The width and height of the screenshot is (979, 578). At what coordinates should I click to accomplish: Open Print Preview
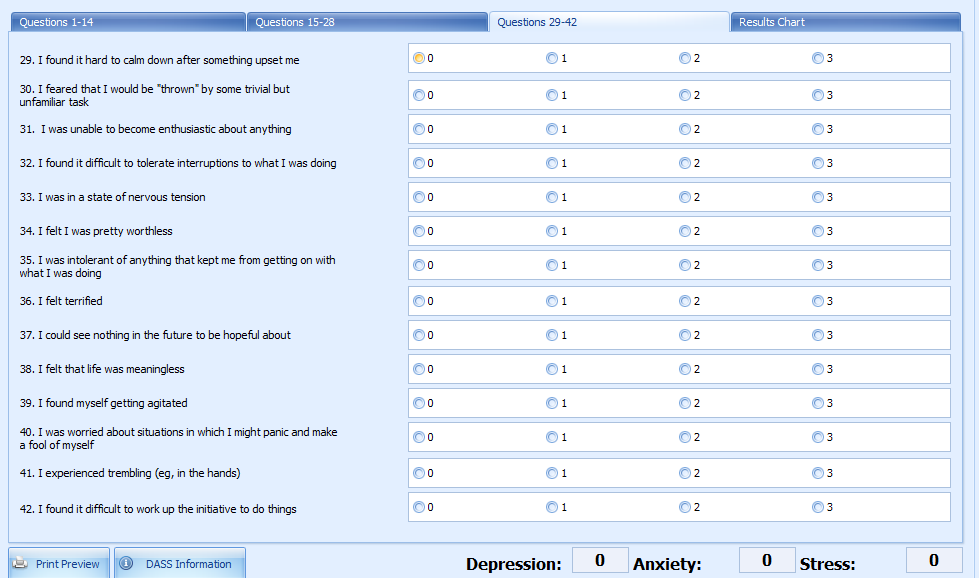[x=59, y=563]
